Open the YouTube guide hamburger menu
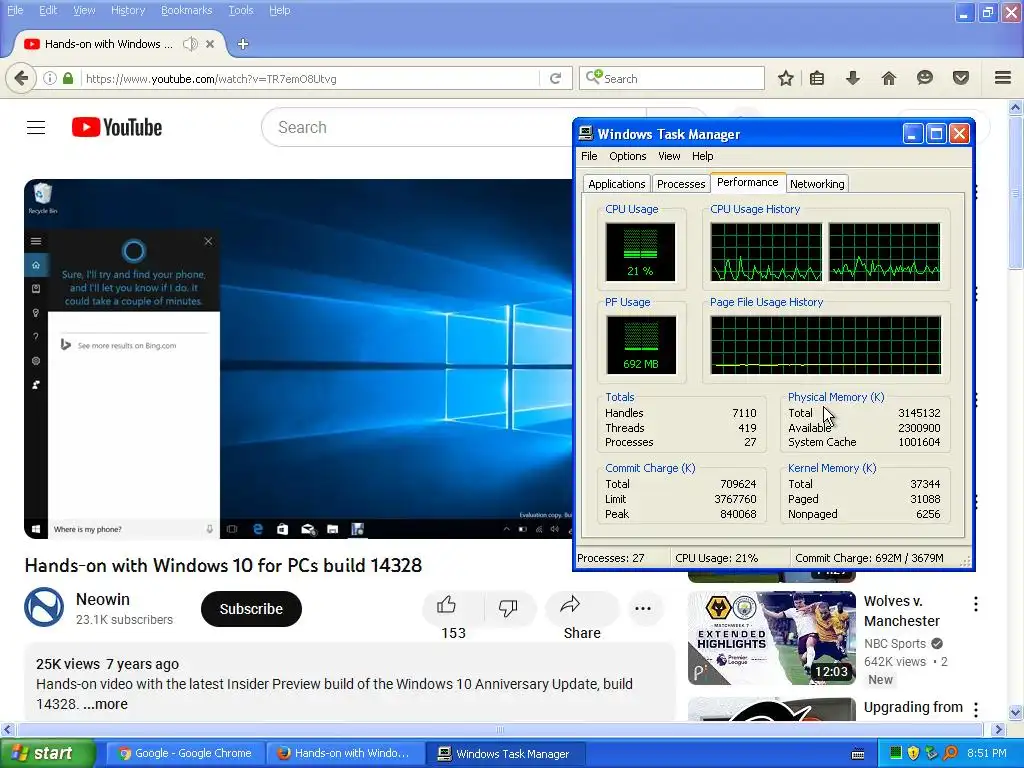1024x768 pixels. point(36,127)
